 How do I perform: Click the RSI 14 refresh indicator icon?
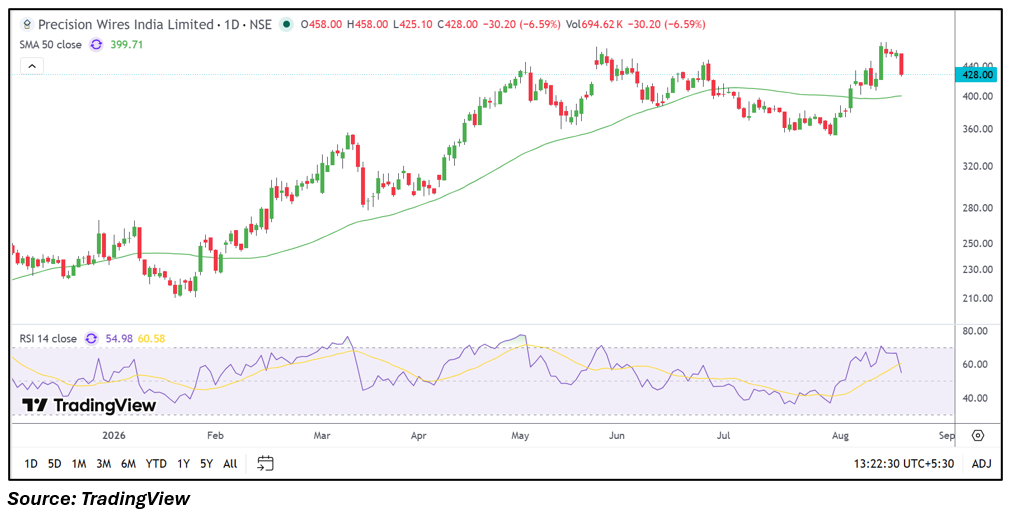(x=91, y=339)
